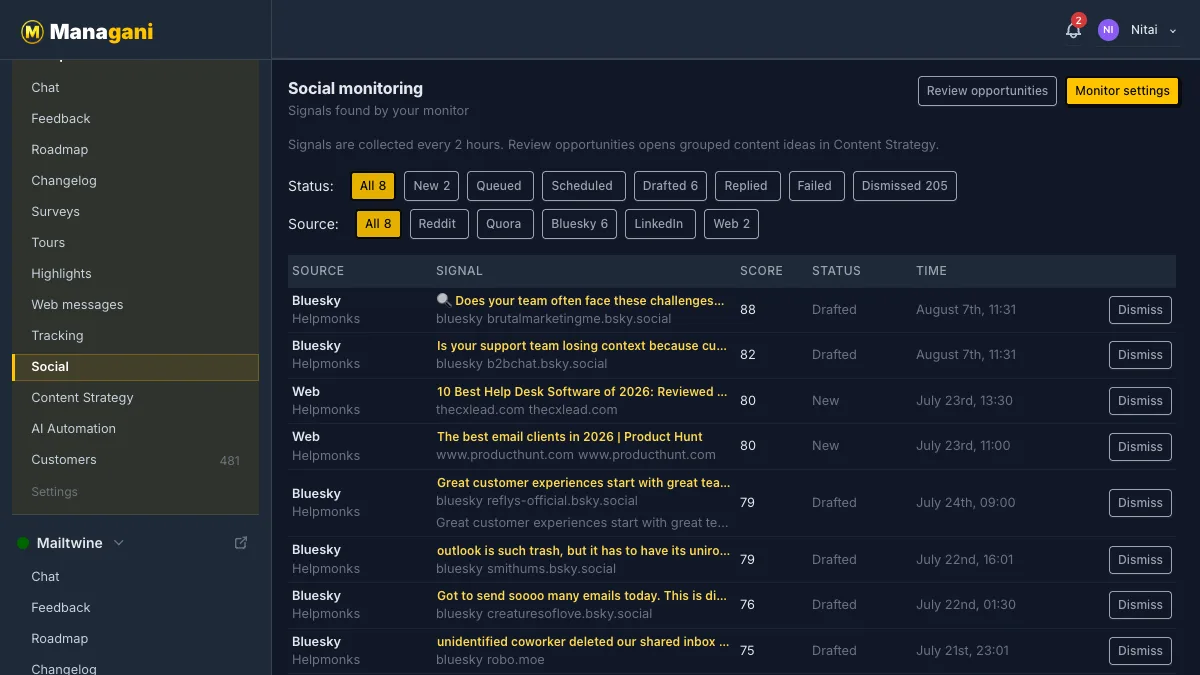
Task: Filter status by Failed
Action: click(815, 186)
